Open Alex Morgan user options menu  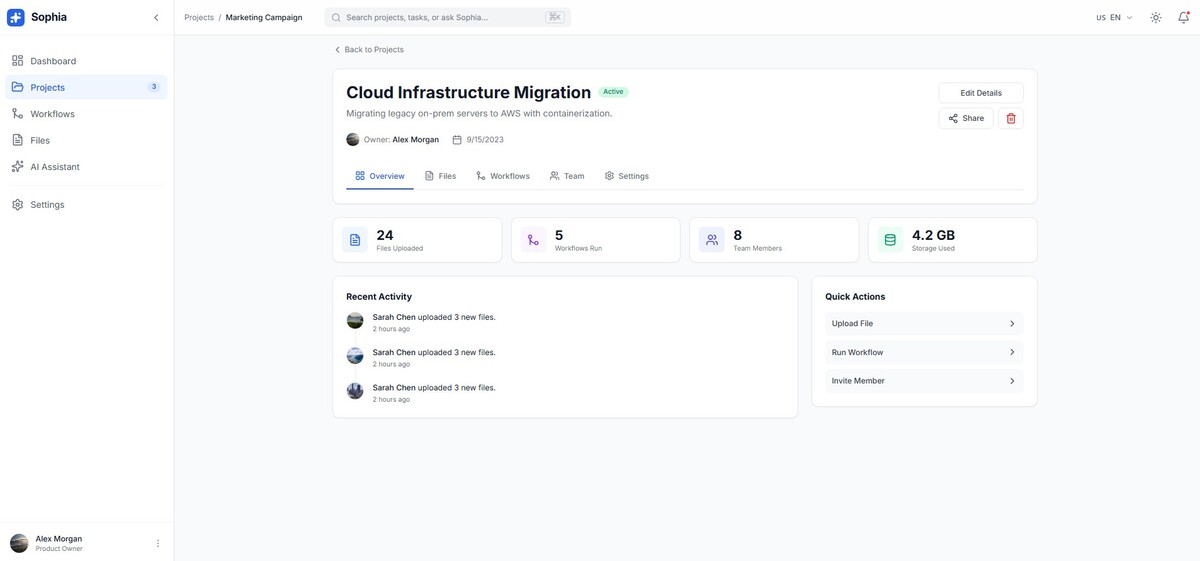click(158, 543)
